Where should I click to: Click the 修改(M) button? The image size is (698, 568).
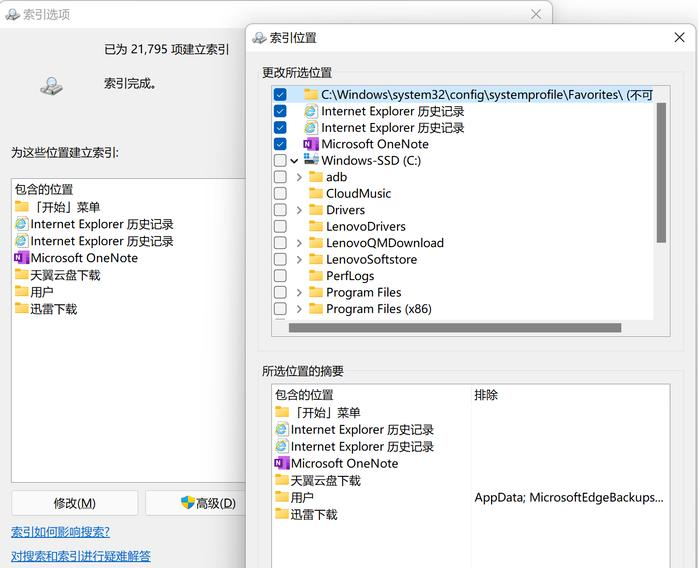[x=75, y=503]
